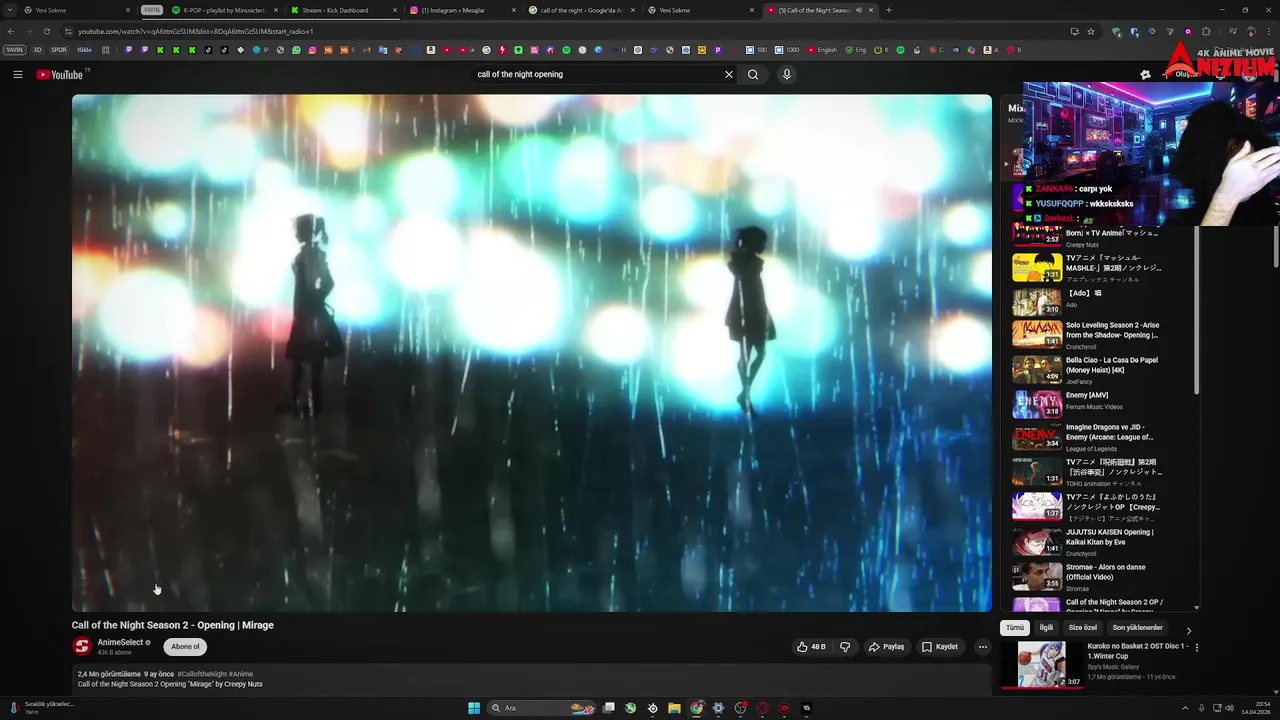Open the SPOR bookmark folder

point(59,49)
